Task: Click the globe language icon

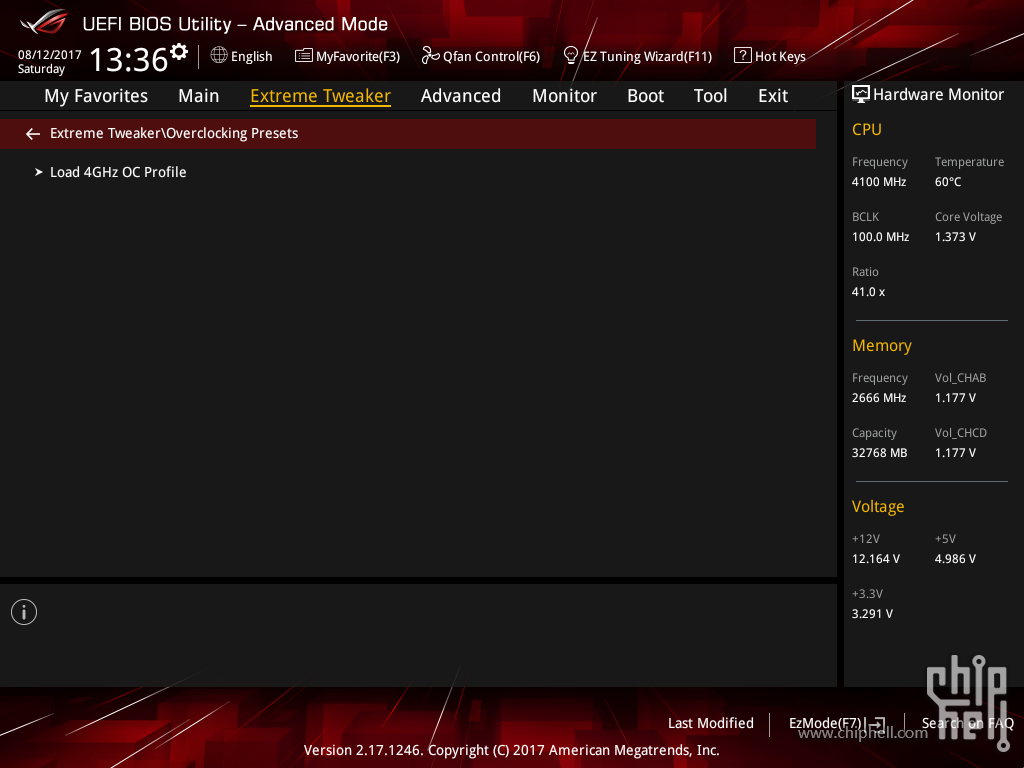Action: 219,55
